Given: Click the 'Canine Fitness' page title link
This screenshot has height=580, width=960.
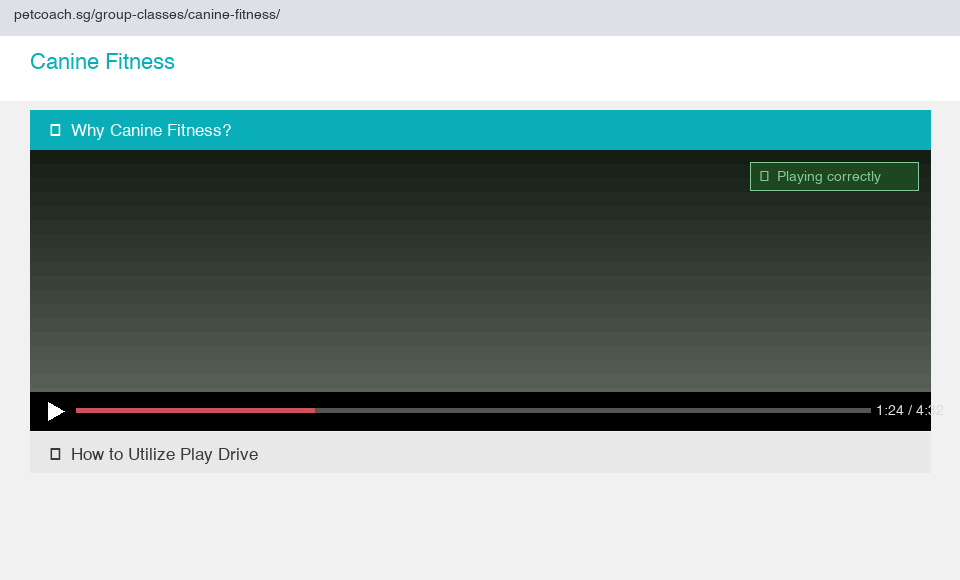Looking at the screenshot, I should pyautogui.click(x=102, y=61).
